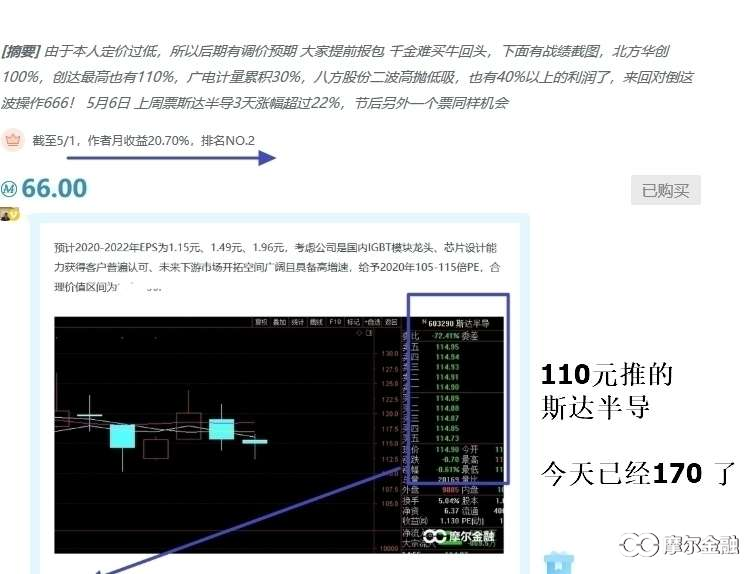Select 叠加 in the chart toolbar

point(279,323)
